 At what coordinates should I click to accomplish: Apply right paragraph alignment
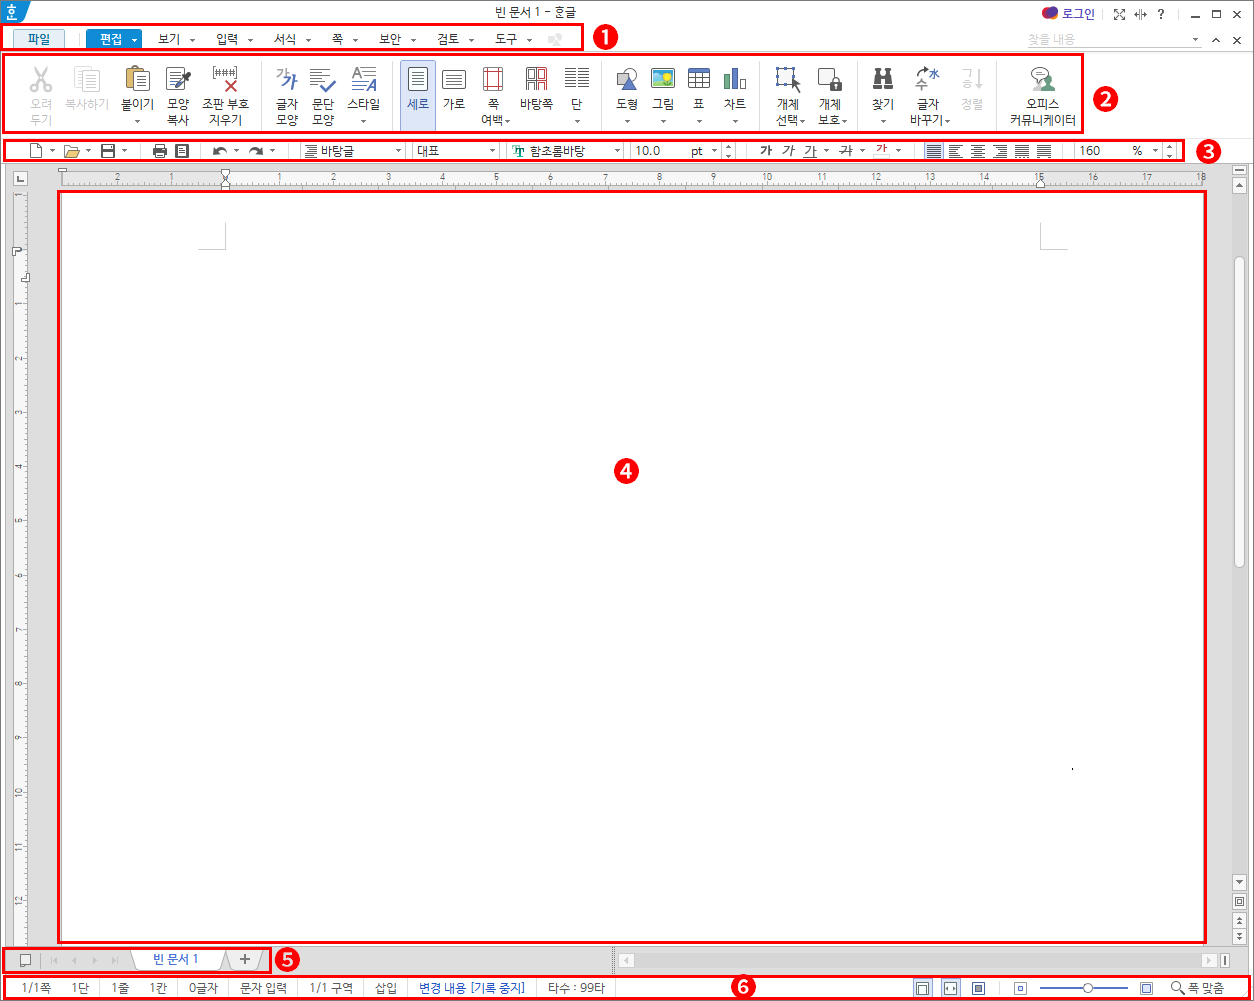999,151
